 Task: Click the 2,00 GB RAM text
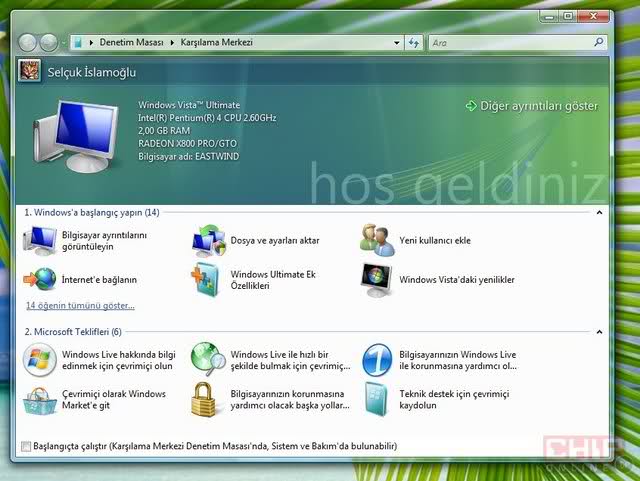click(x=164, y=131)
